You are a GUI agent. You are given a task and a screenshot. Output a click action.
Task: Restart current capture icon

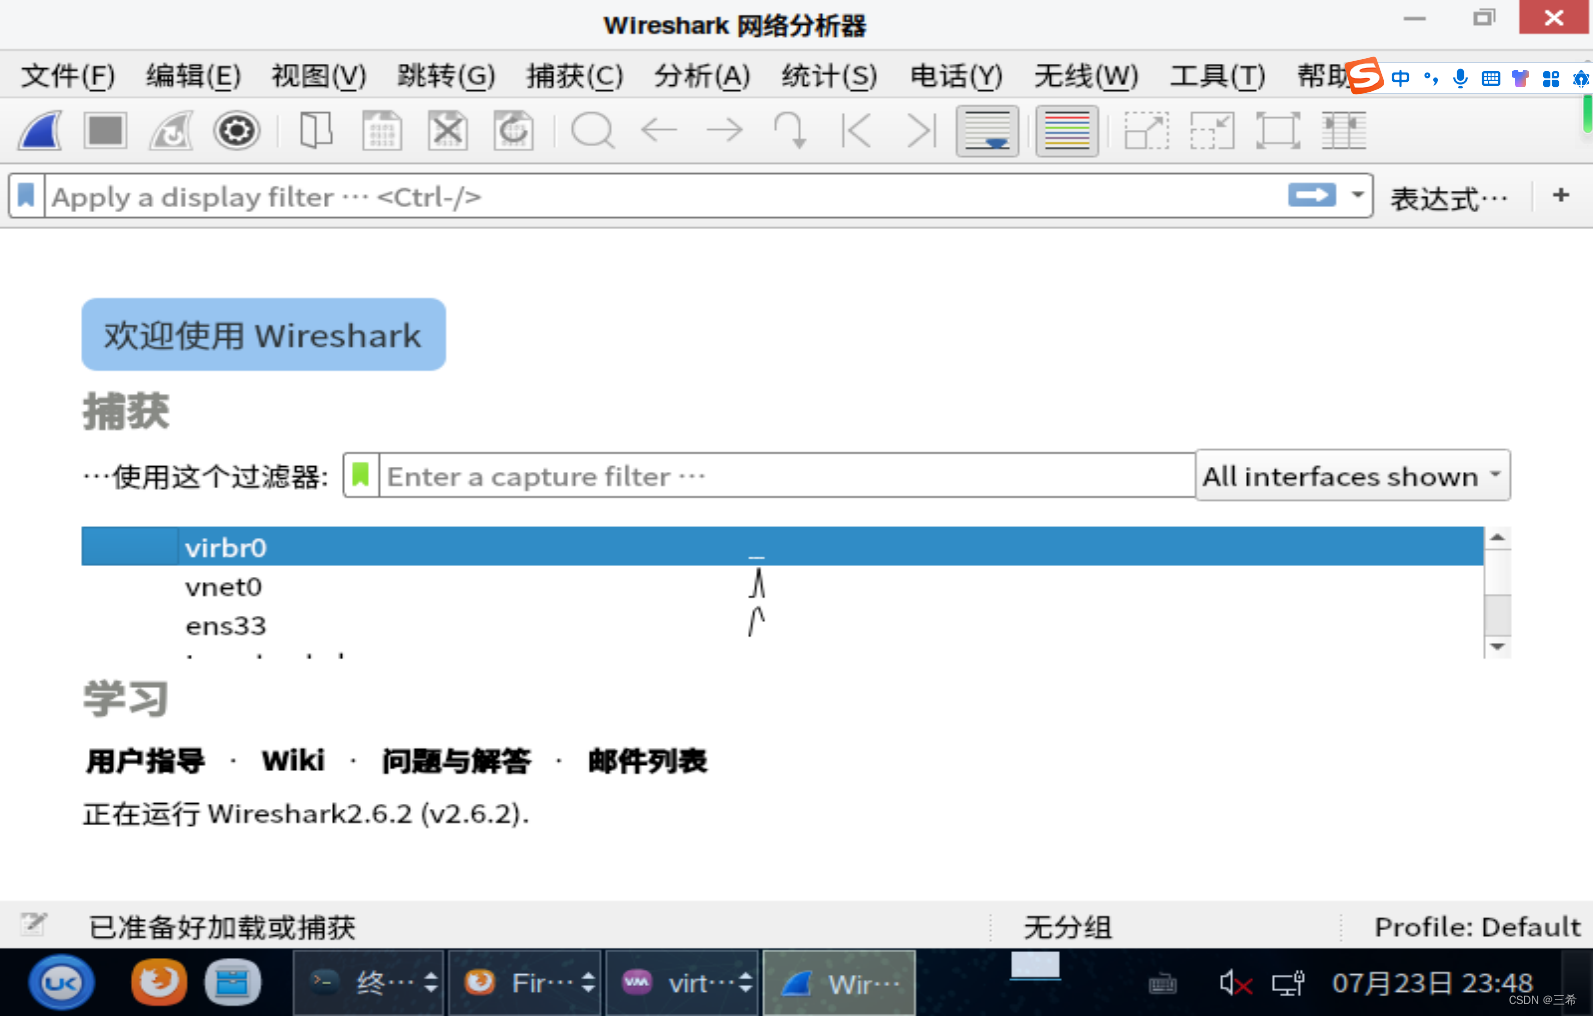click(x=171, y=131)
